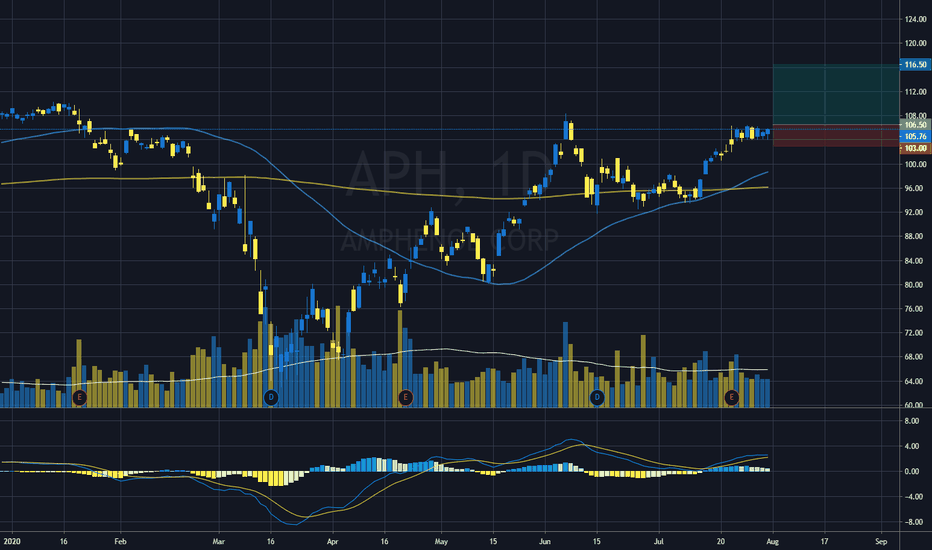Viewport: 932px width, 550px height.
Task: Click the Feb date axis label
Action: point(121,542)
